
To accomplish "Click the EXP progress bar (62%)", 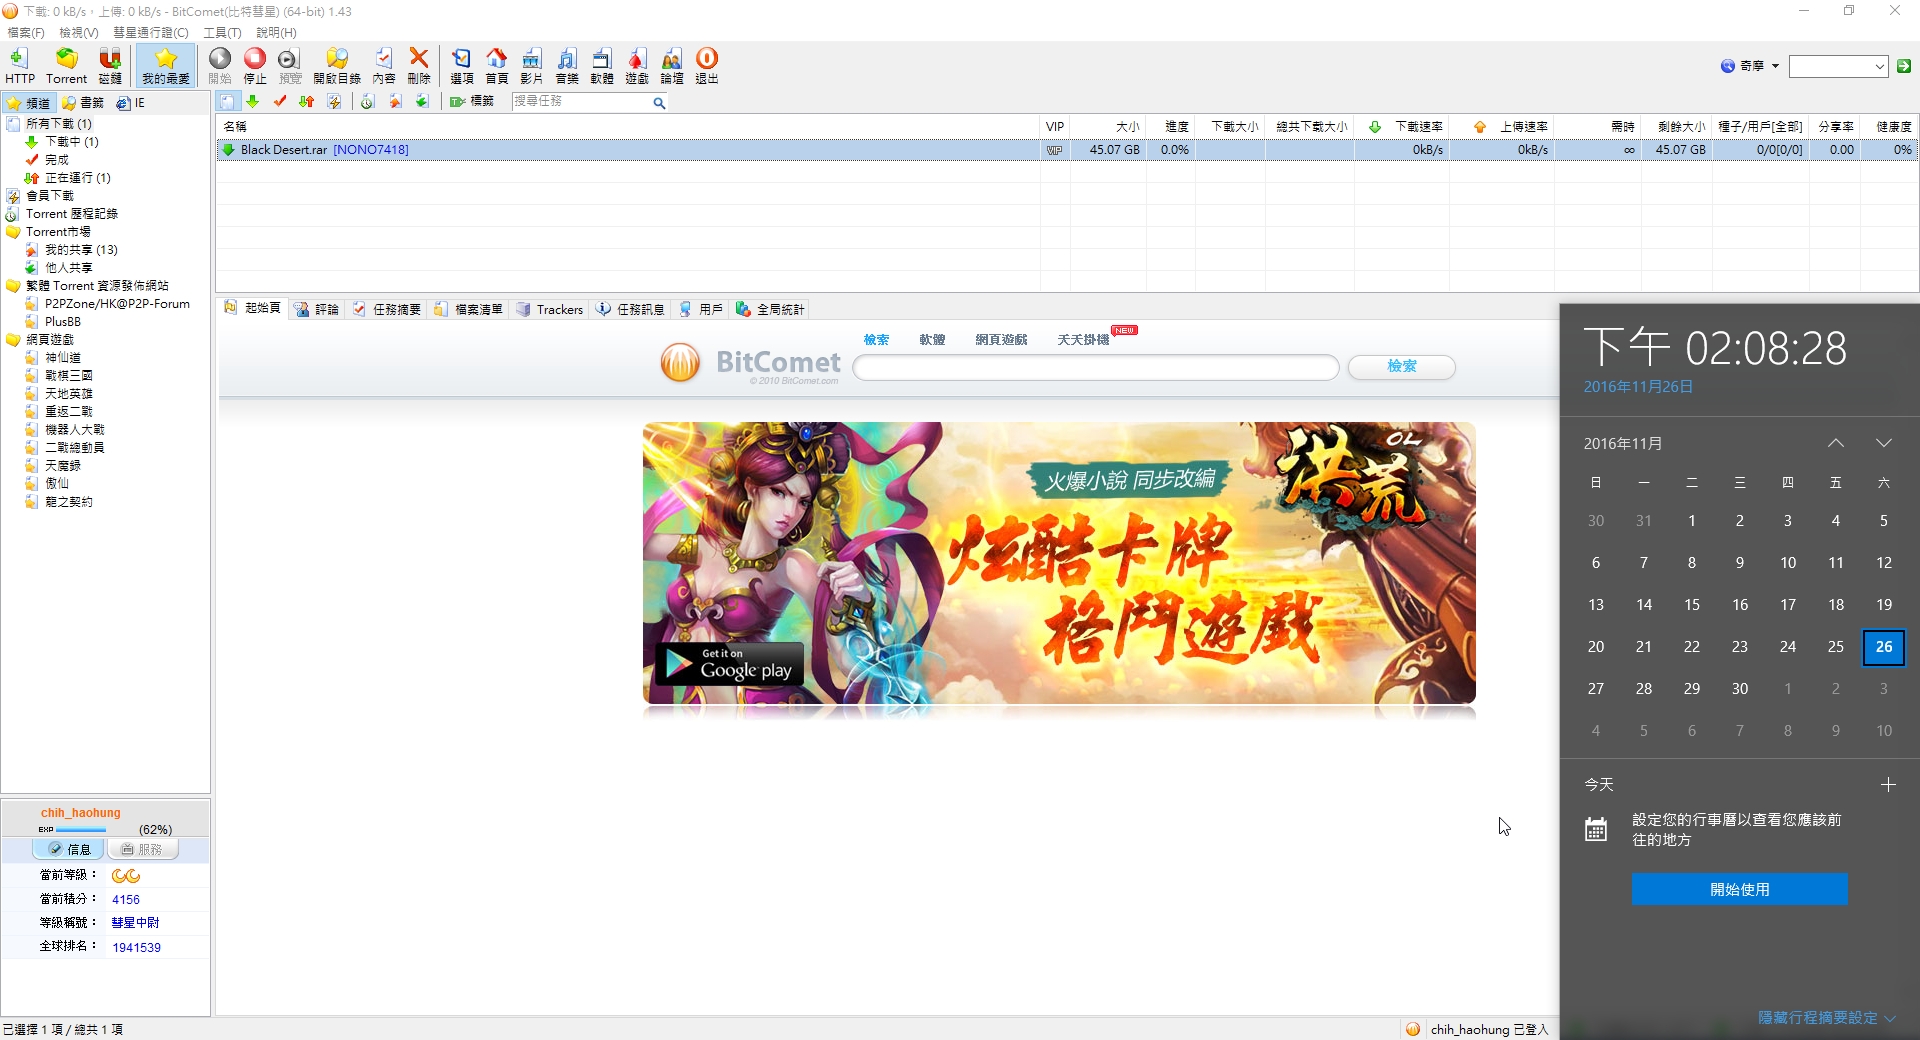I will click(x=81, y=830).
